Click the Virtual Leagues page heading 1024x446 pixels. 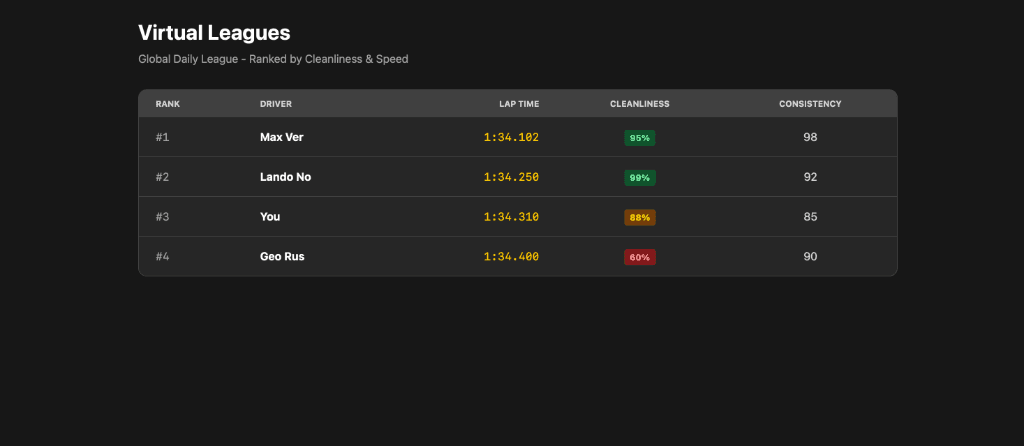coord(214,33)
